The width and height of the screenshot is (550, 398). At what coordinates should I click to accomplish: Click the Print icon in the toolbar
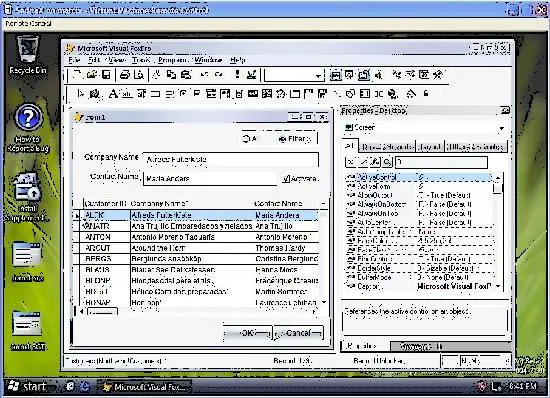(x=125, y=75)
